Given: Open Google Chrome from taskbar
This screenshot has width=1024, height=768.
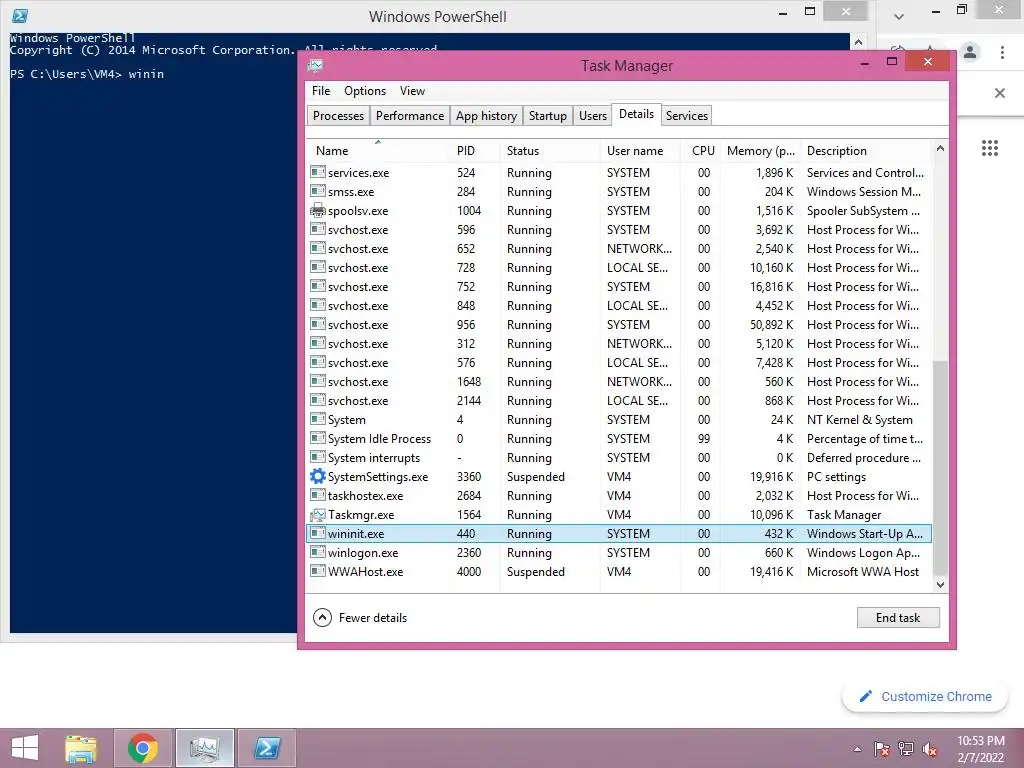Looking at the screenshot, I should pos(143,748).
